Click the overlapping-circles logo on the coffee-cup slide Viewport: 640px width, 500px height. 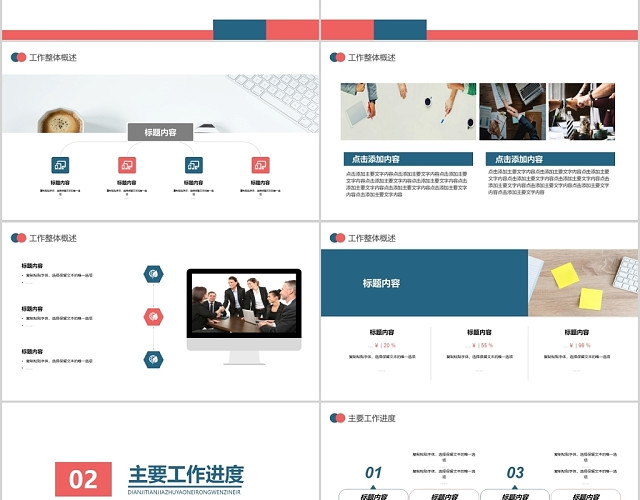coord(18,57)
